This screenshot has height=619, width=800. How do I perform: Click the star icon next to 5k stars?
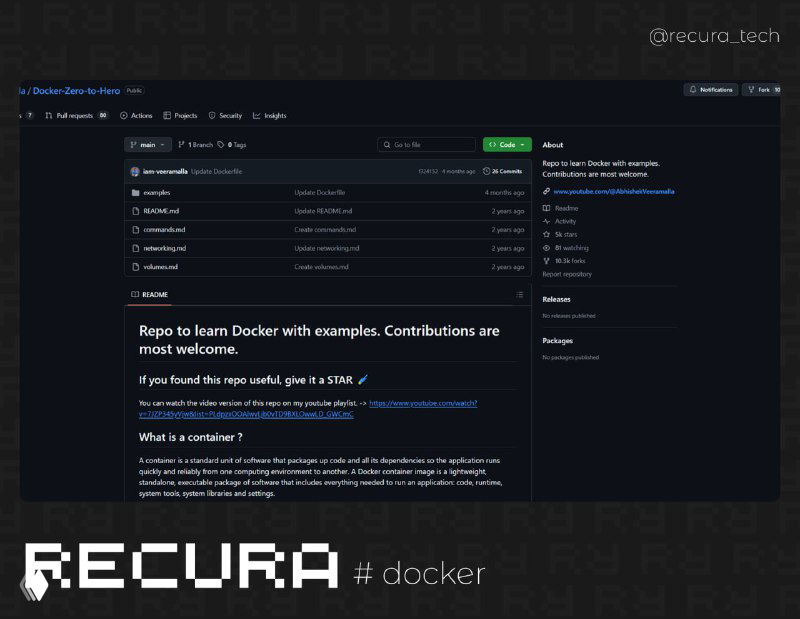click(545, 234)
